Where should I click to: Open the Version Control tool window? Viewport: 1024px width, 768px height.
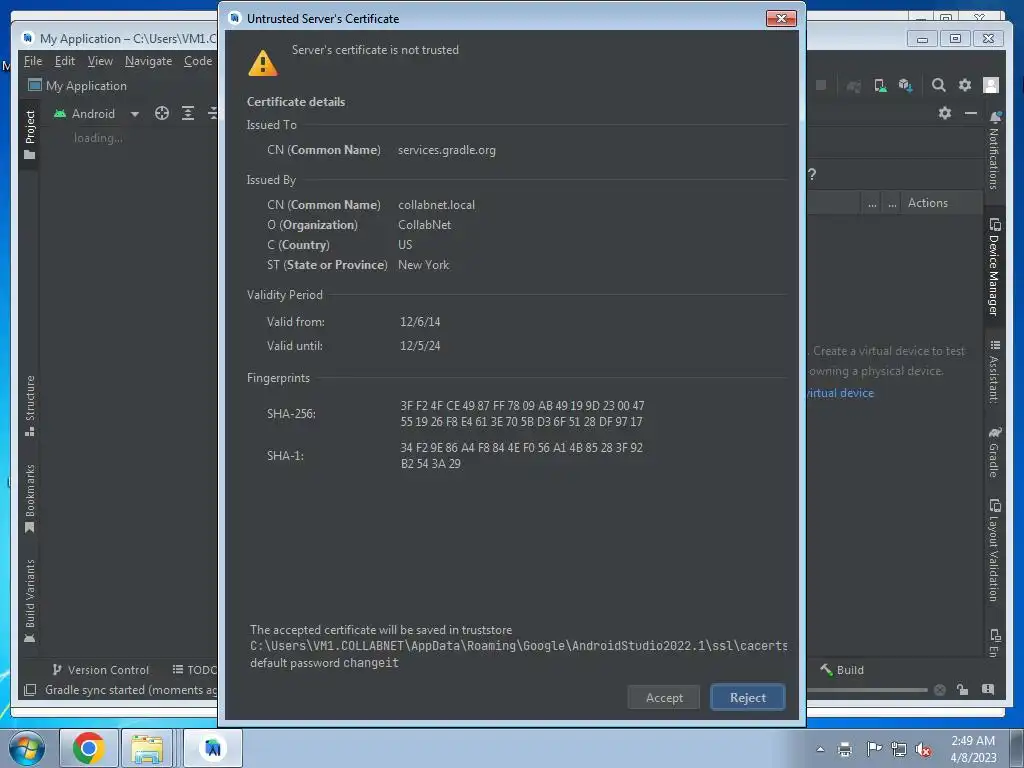pos(101,670)
